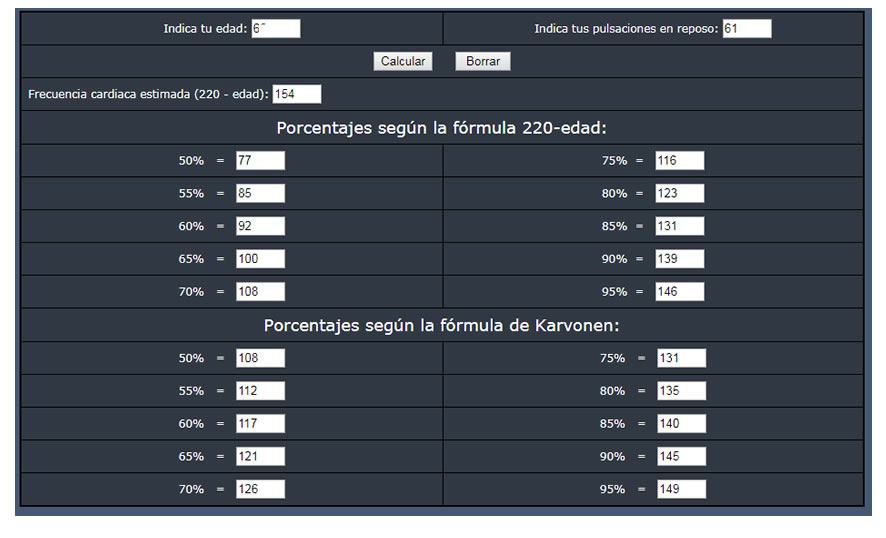
Task: Focus the Karvonen 85% field showing 140
Action: pos(681,424)
